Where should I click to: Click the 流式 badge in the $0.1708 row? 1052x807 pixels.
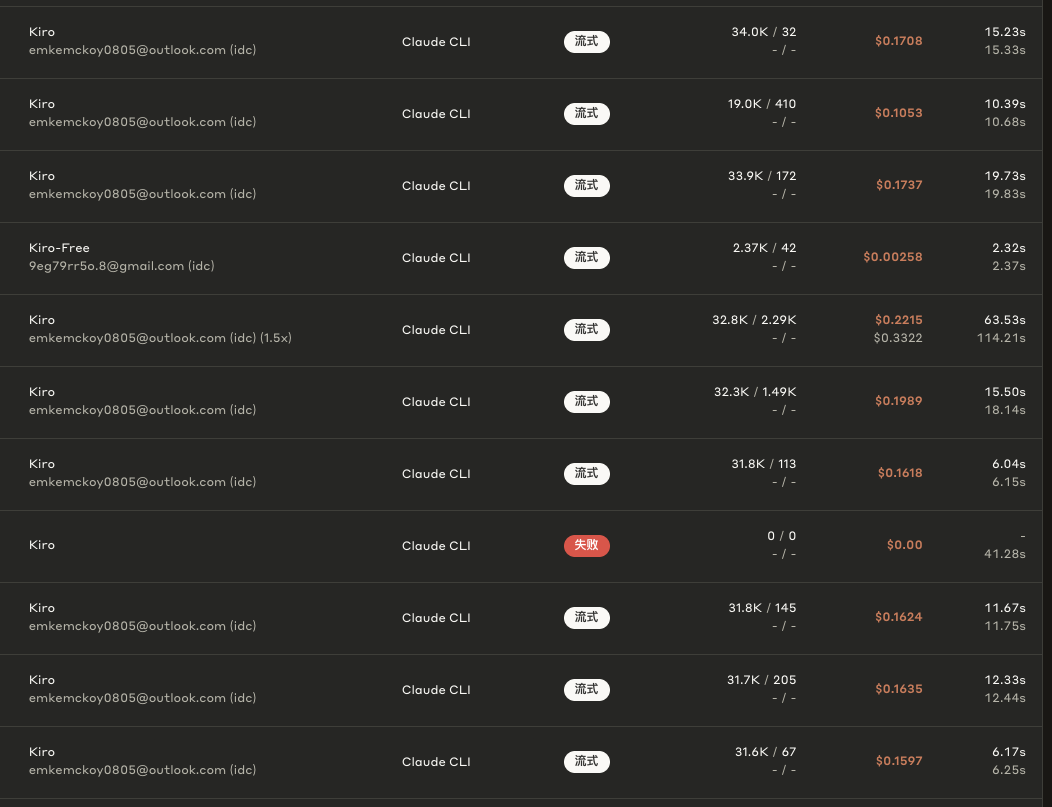tap(586, 42)
